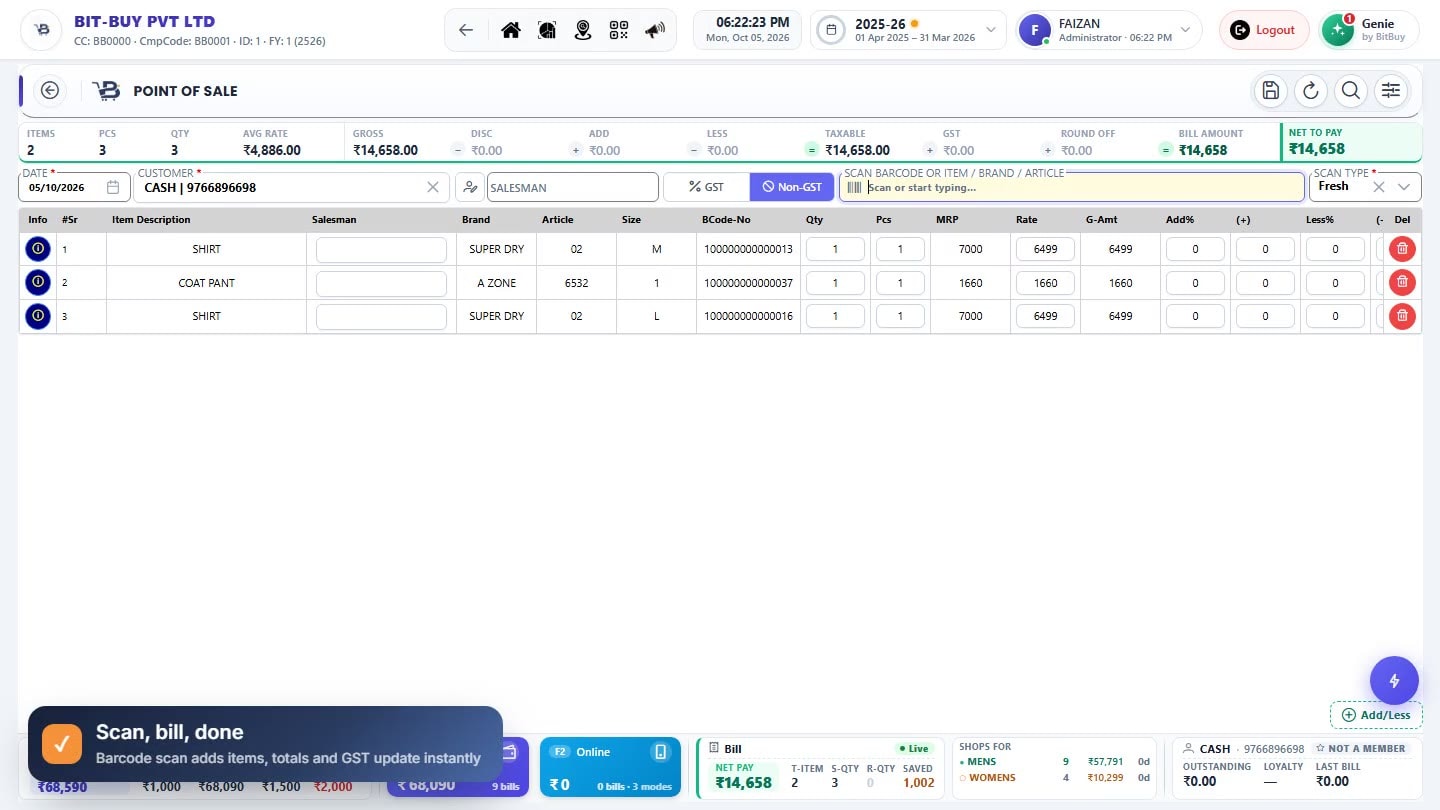Select the MENS shops-for entry
This screenshot has width=1440, height=810.
coord(1054,762)
